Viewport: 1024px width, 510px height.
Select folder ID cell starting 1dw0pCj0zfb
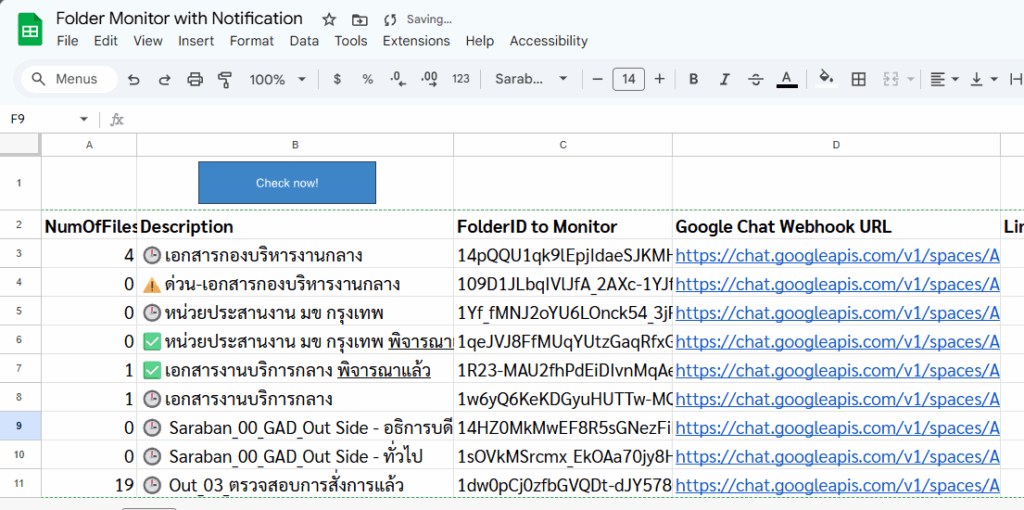563,485
